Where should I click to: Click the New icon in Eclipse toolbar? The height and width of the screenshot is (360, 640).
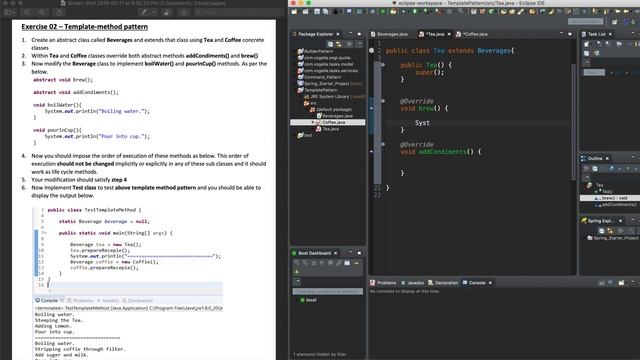(294, 11)
